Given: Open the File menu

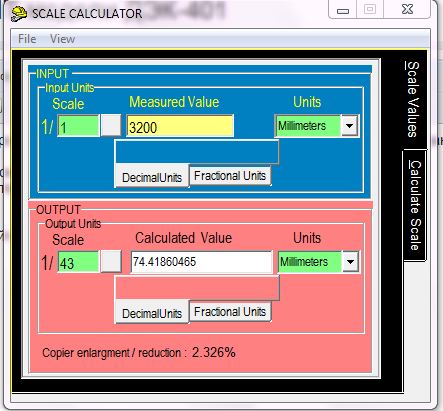Looking at the screenshot, I should coord(27,39).
